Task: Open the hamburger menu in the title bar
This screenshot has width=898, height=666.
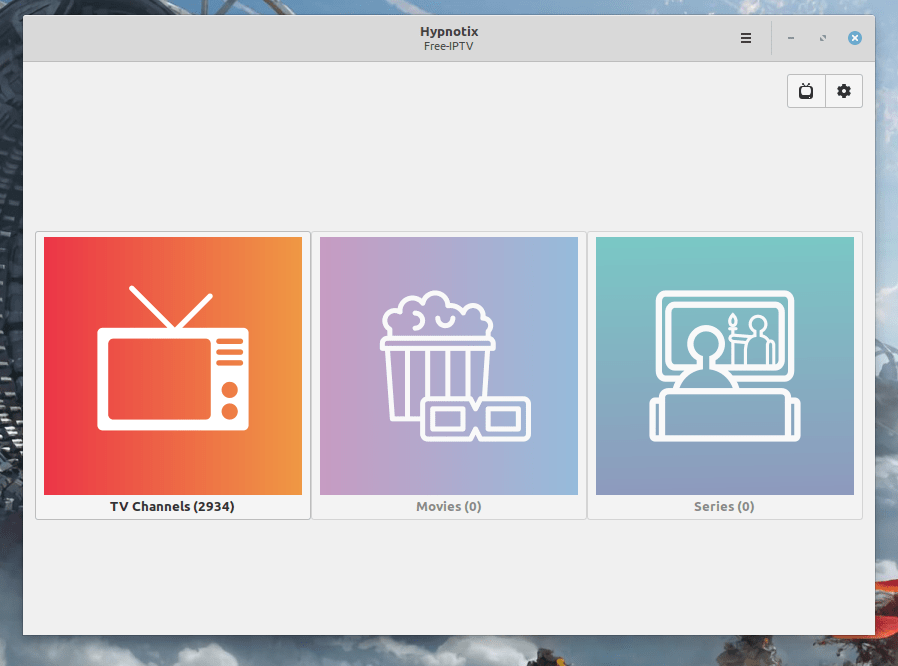Action: (x=746, y=38)
